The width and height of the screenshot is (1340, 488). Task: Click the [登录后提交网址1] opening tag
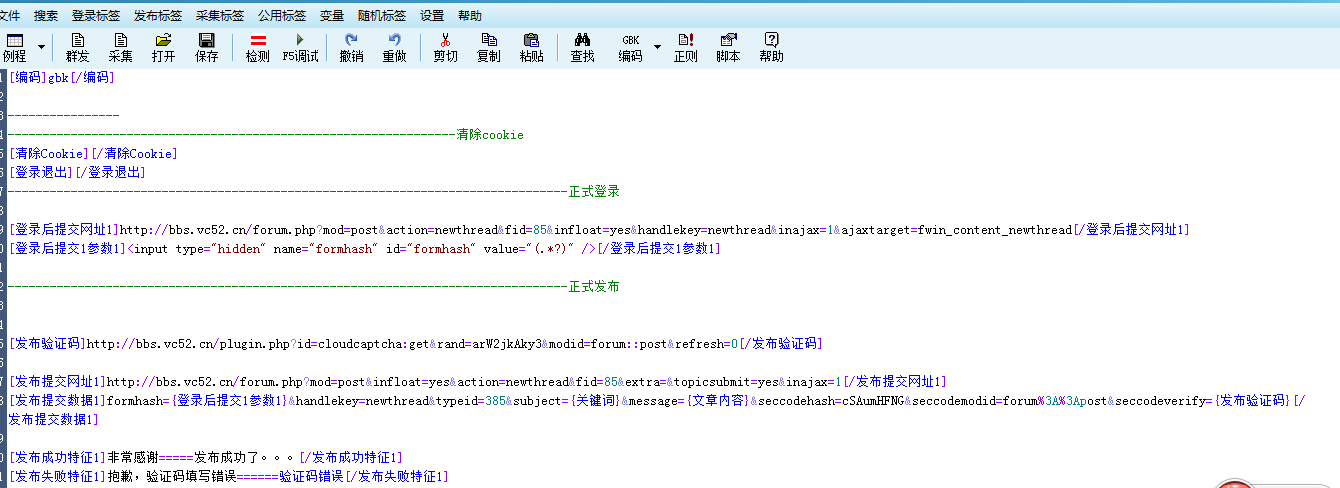click(65, 230)
